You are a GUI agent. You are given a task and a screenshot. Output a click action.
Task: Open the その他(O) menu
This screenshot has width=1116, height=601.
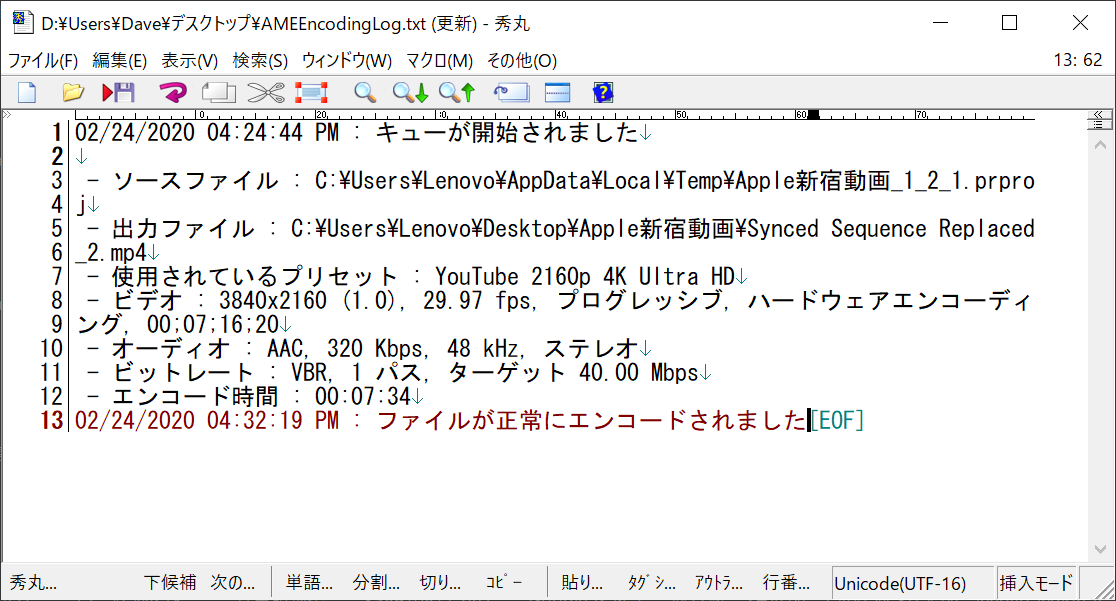pos(522,61)
